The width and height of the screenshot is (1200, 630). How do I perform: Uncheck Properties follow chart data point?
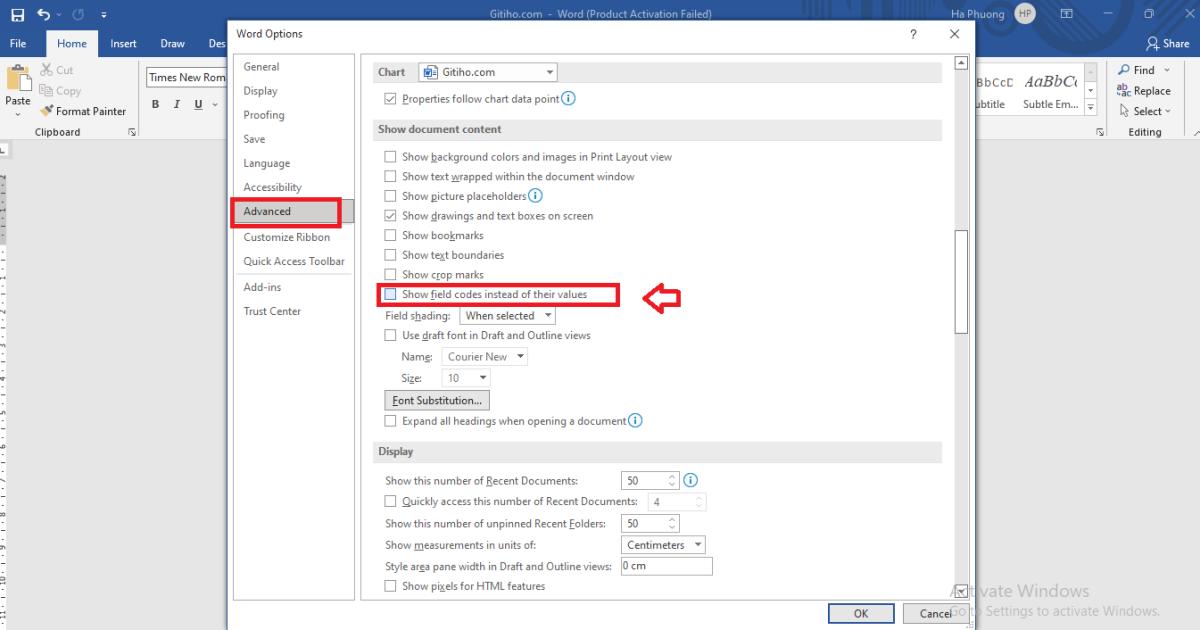coord(391,99)
